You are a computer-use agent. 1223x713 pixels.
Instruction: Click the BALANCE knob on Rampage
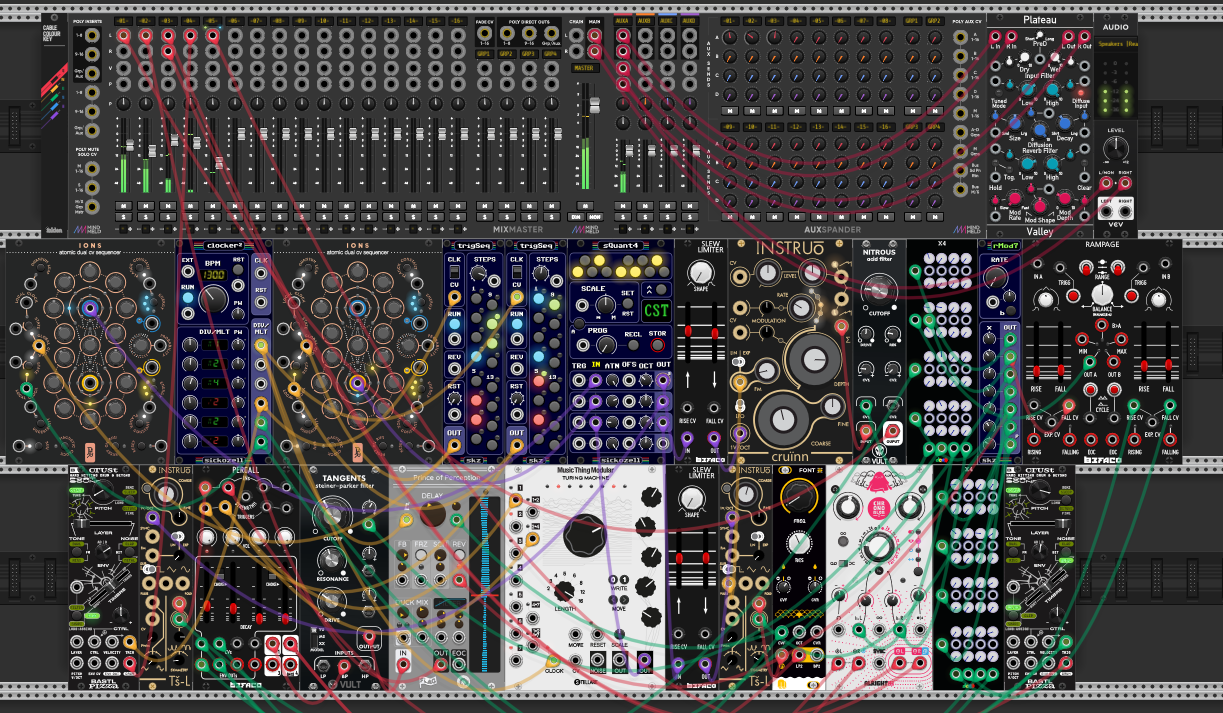(1102, 293)
